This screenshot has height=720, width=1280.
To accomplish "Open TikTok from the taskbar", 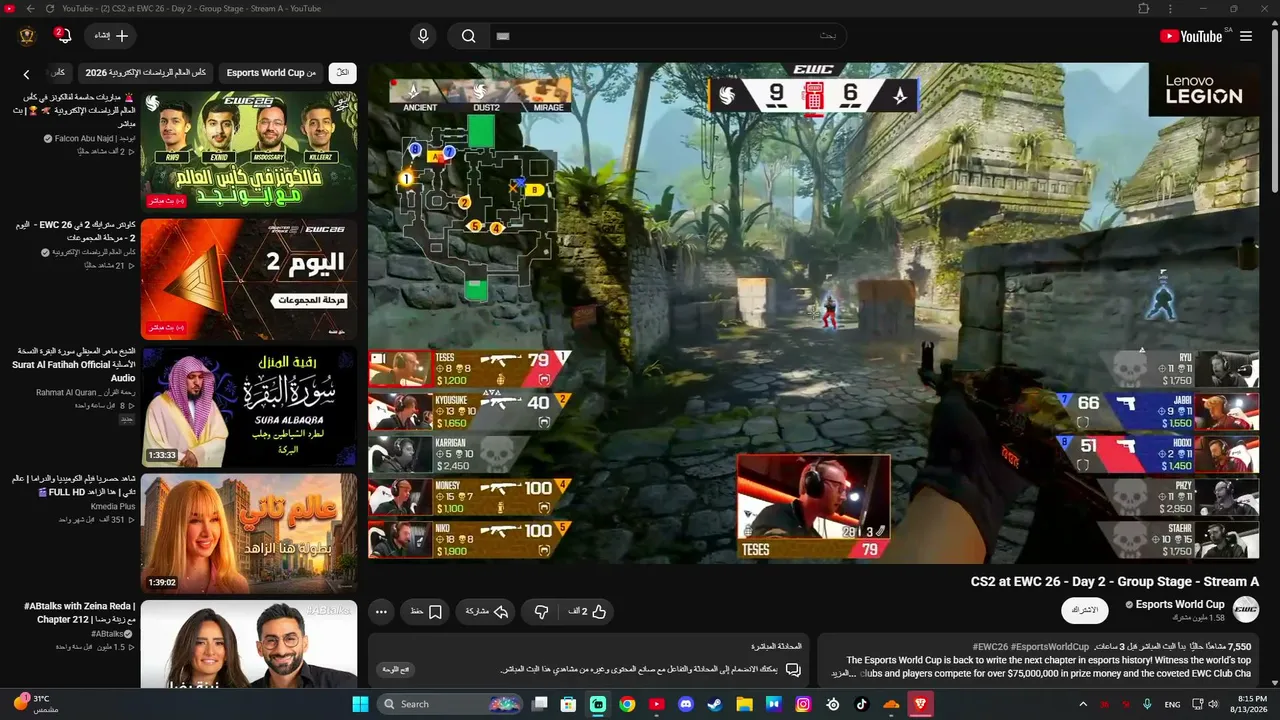I will tap(862, 704).
